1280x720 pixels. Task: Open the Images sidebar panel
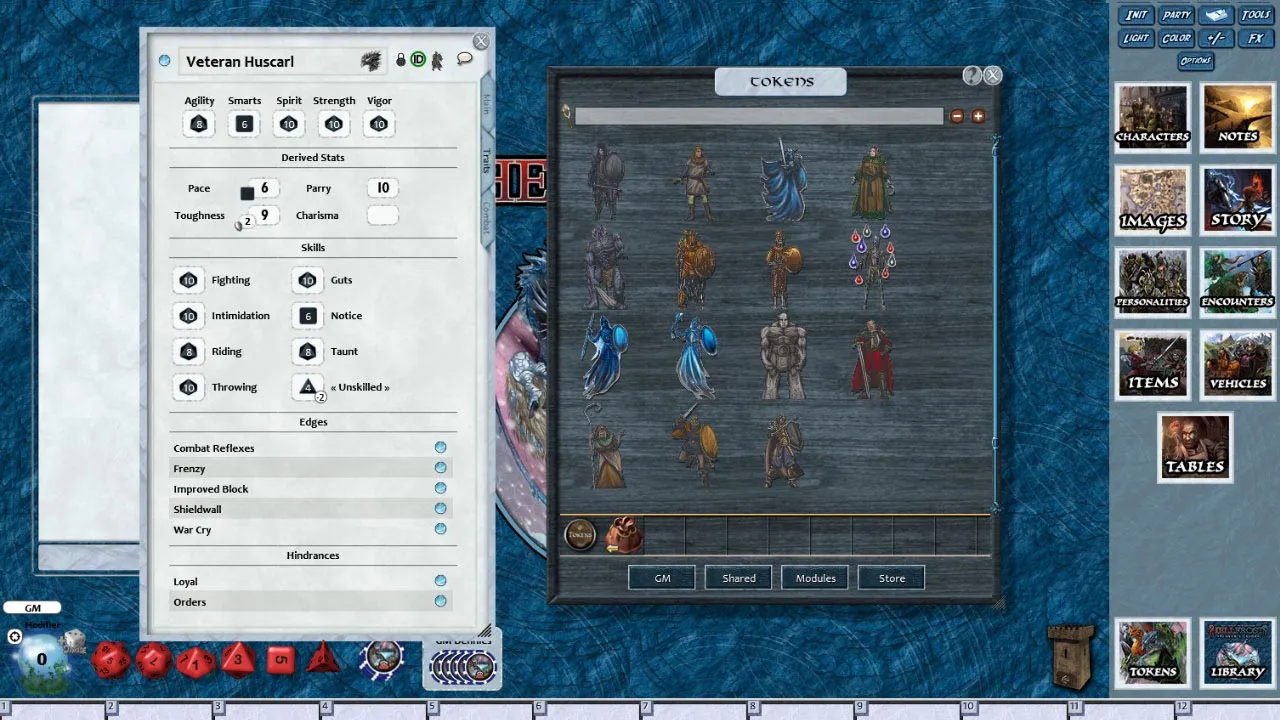(1153, 200)
